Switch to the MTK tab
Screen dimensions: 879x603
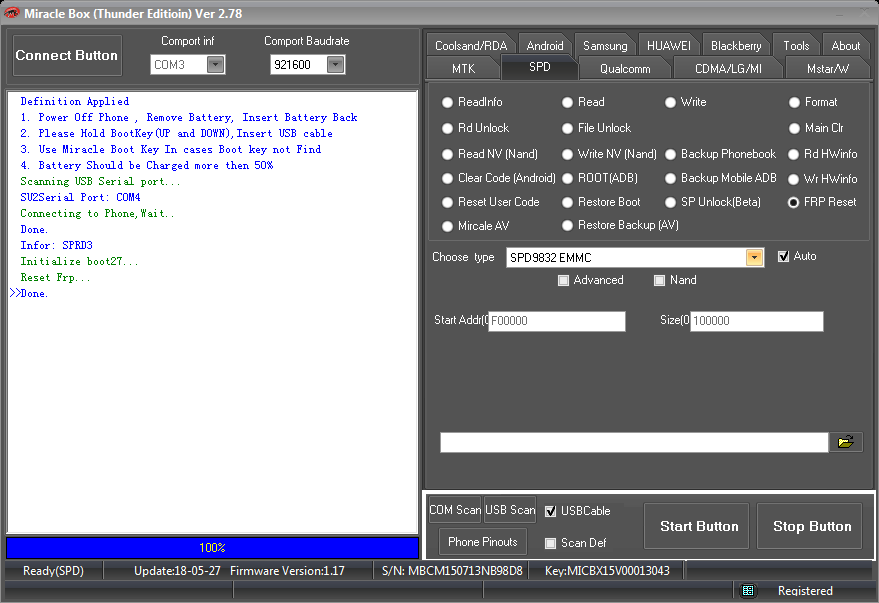click(463, 68)
